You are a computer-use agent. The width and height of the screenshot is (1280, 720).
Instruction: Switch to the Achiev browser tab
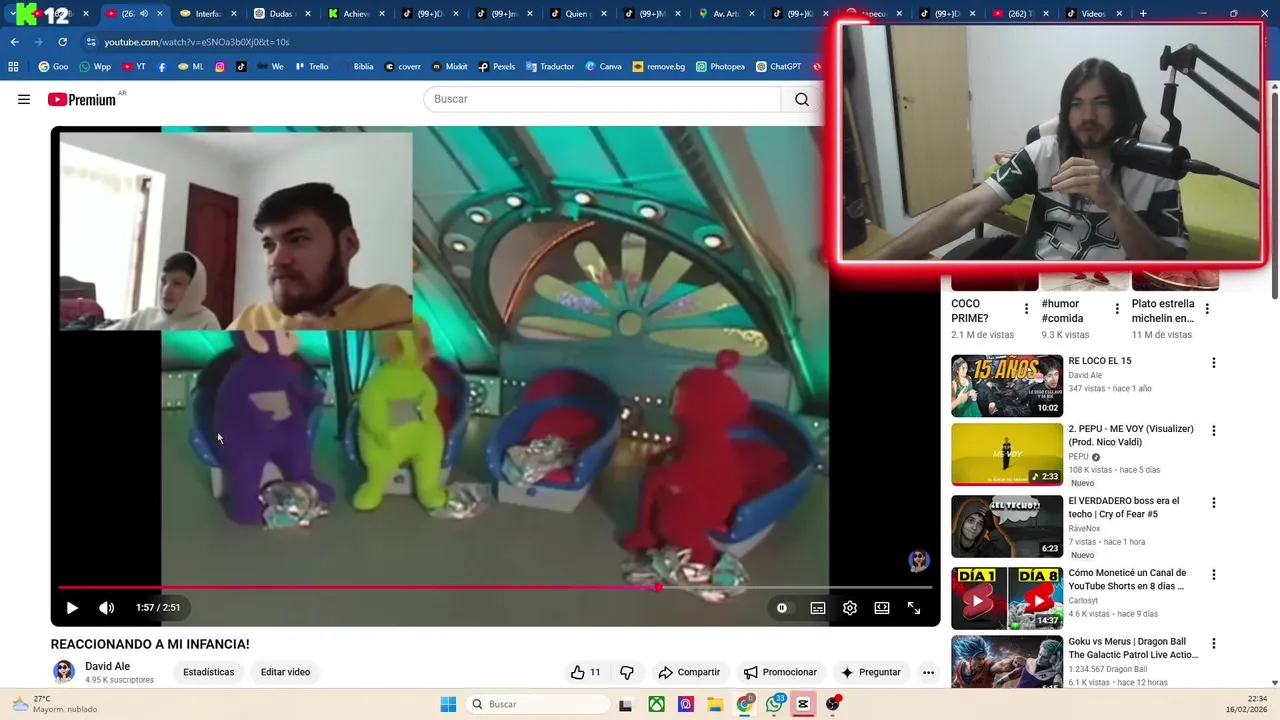click(x=356, y=14)
